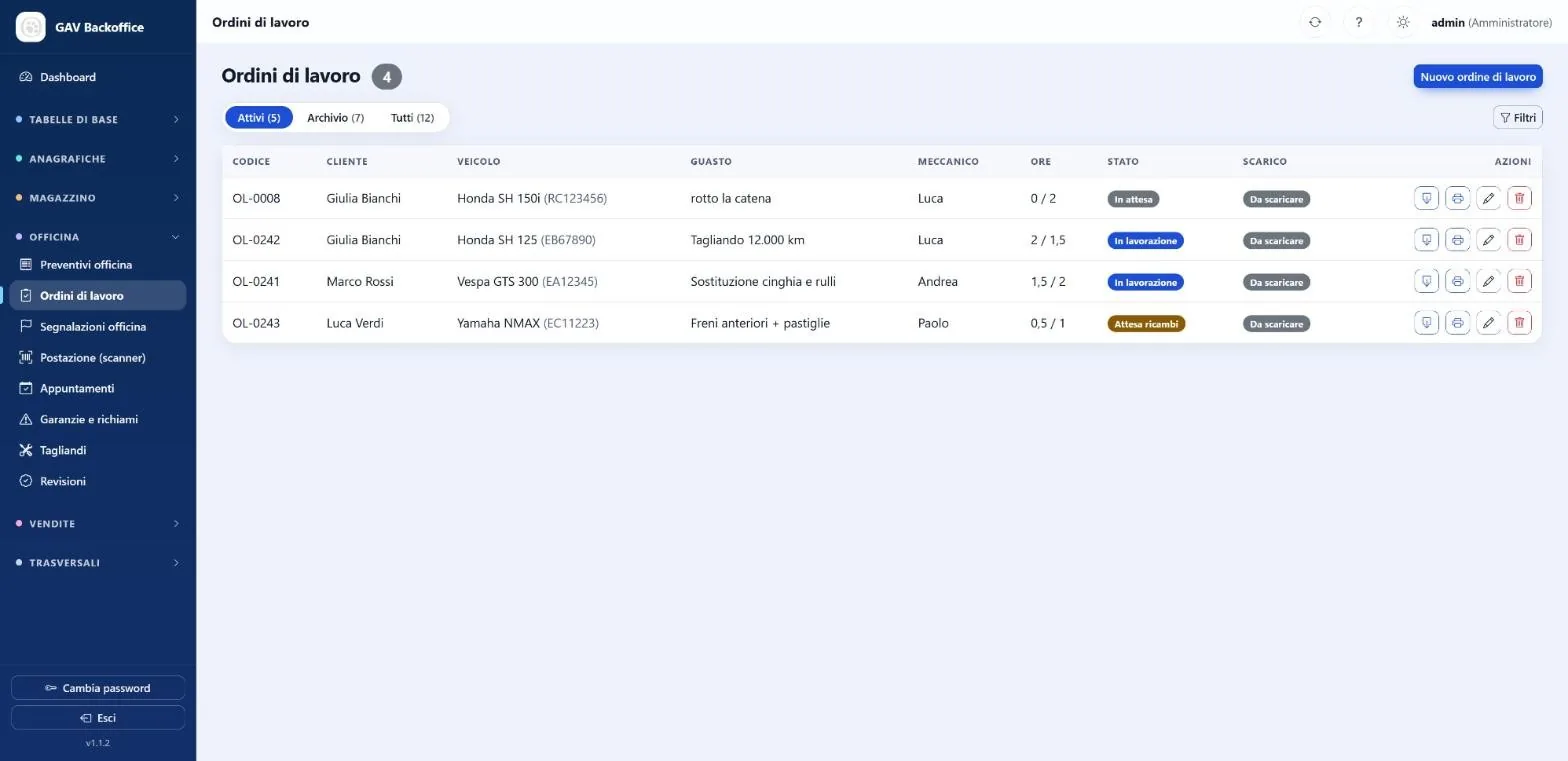Edit work order OL-0243 with the pencil icon
The height and width of the screenshot is (761, 1568).
coord(1489,323)
